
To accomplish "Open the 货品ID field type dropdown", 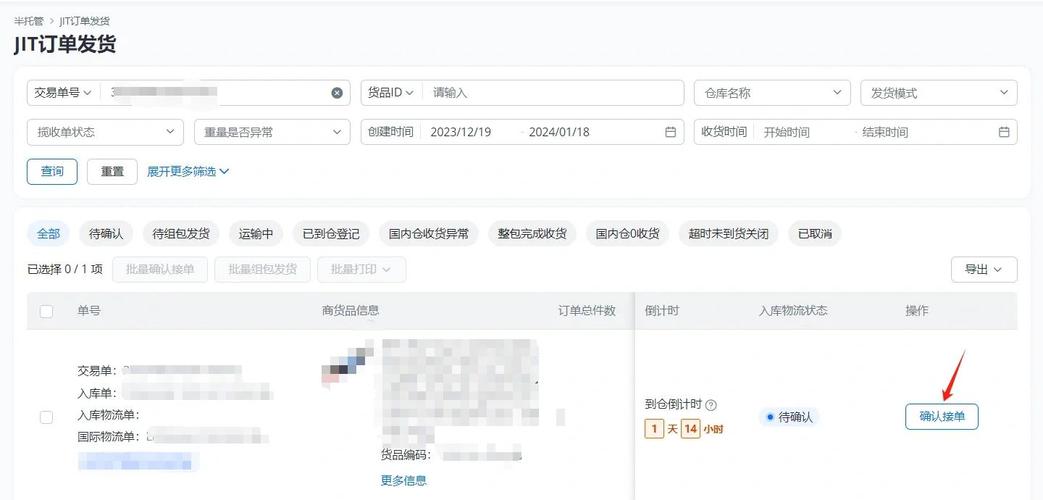I will [391, 93].
